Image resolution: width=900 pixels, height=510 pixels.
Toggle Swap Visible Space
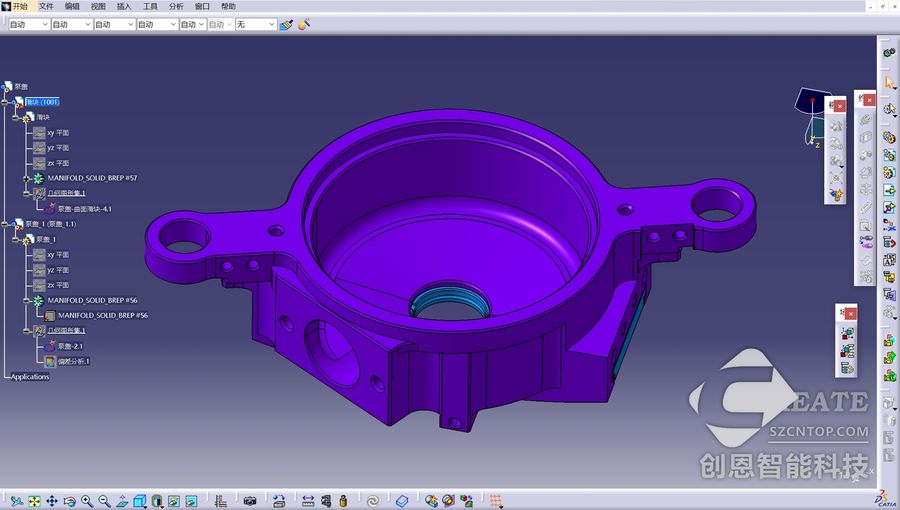click(x=191, y=501)
